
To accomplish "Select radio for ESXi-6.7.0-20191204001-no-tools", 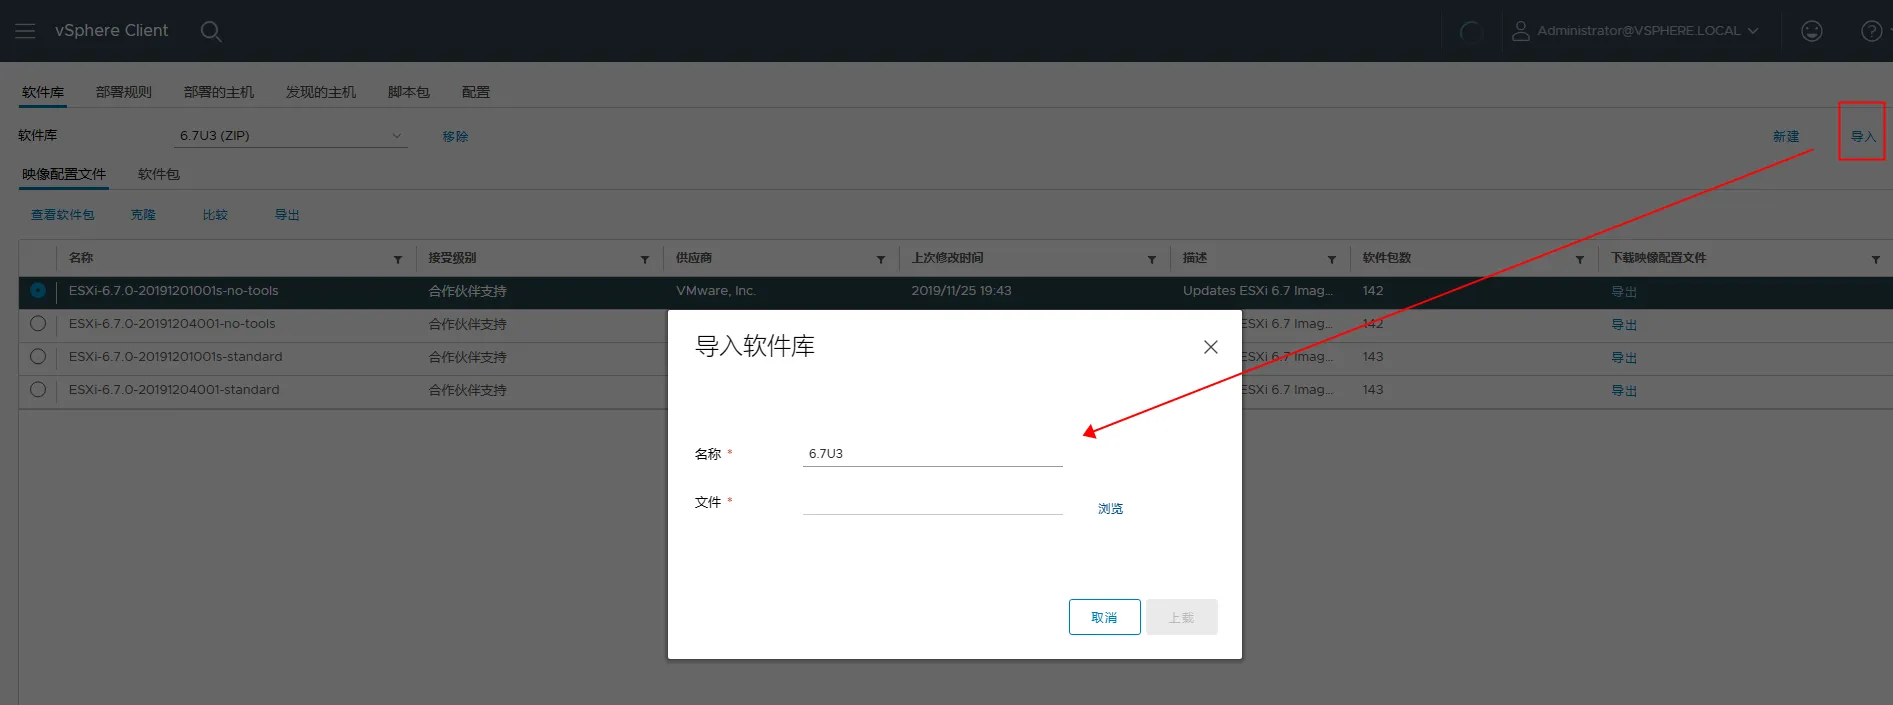I will pyautogui.click(x=38, y=324).
